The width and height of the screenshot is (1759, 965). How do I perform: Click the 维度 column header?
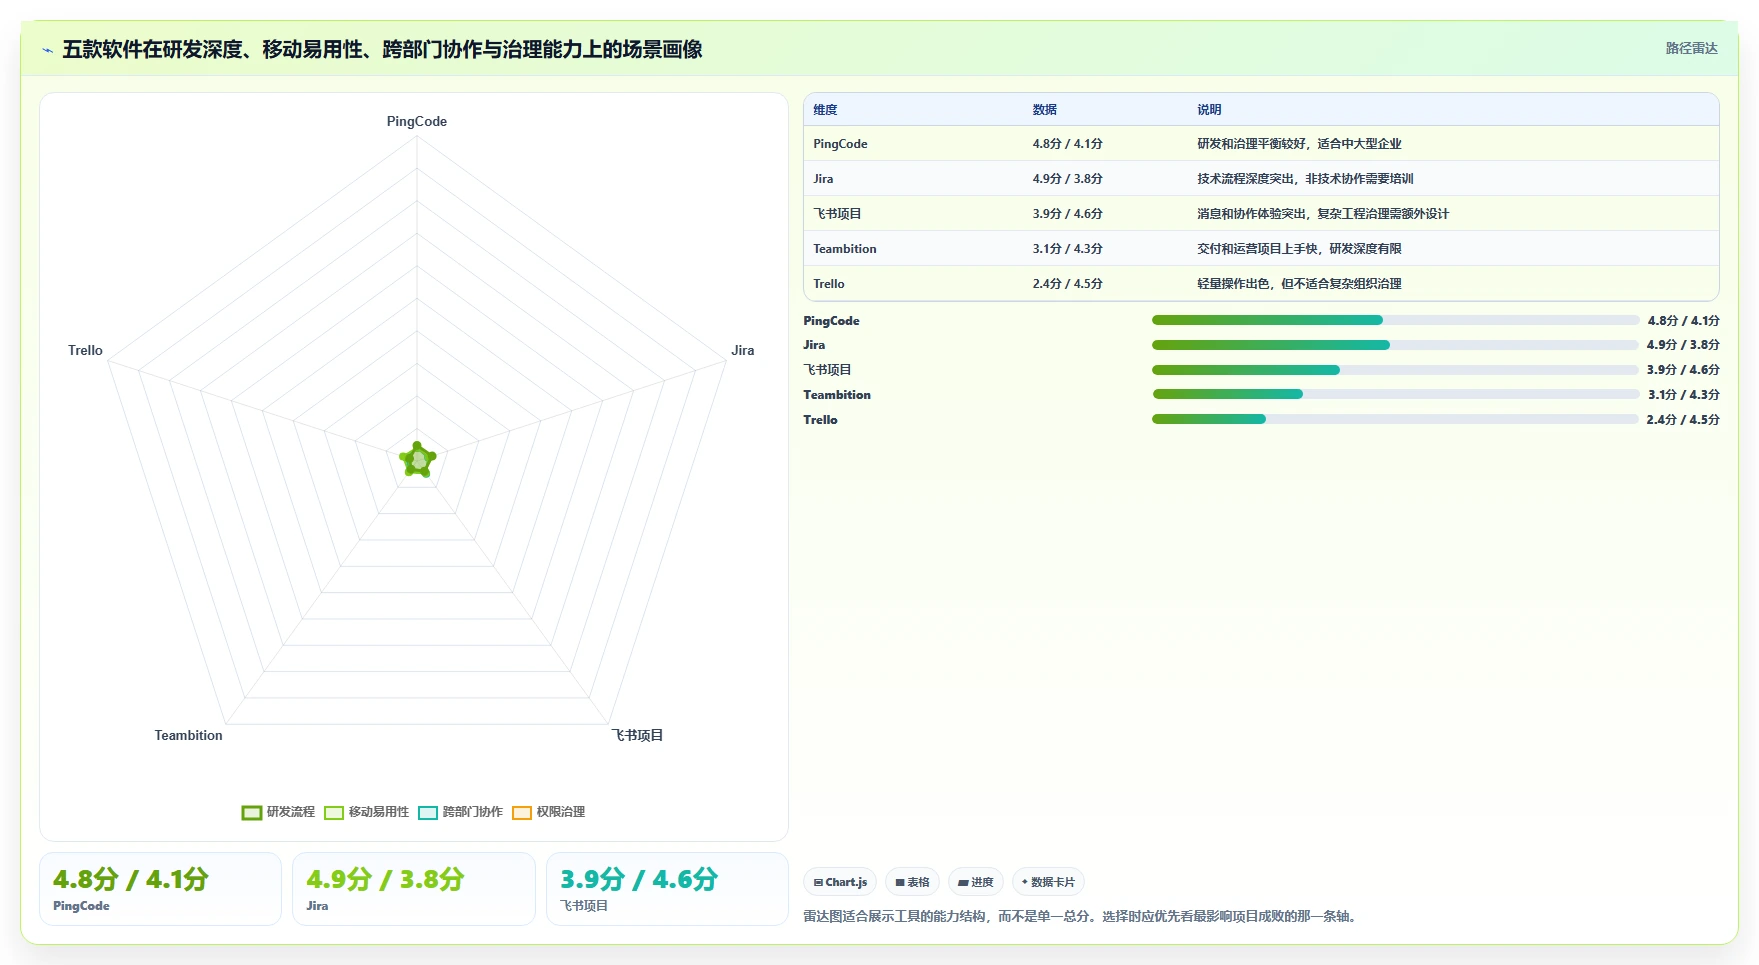[x=825, y=110]
